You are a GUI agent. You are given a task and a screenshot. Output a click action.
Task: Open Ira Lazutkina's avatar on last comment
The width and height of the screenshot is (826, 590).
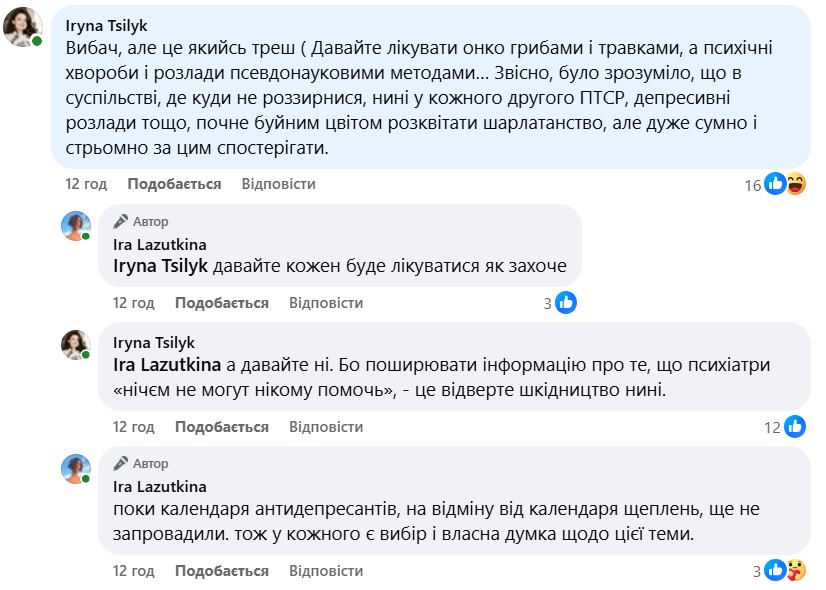click(x=76, y=469)
